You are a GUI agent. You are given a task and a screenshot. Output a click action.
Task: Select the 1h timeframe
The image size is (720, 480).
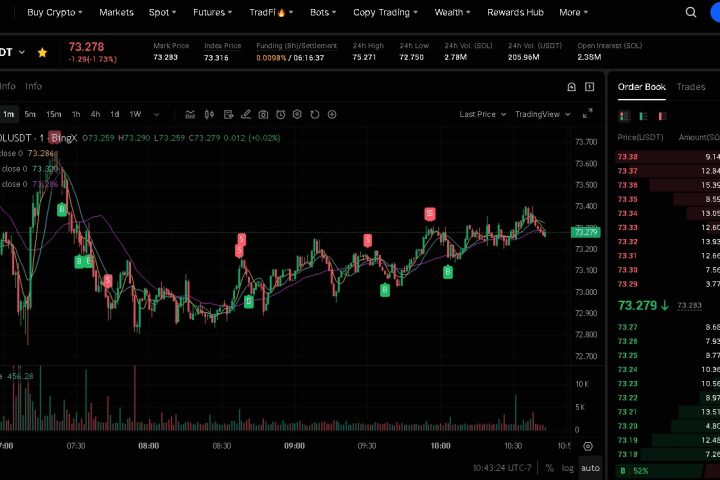tap(76, 114)
